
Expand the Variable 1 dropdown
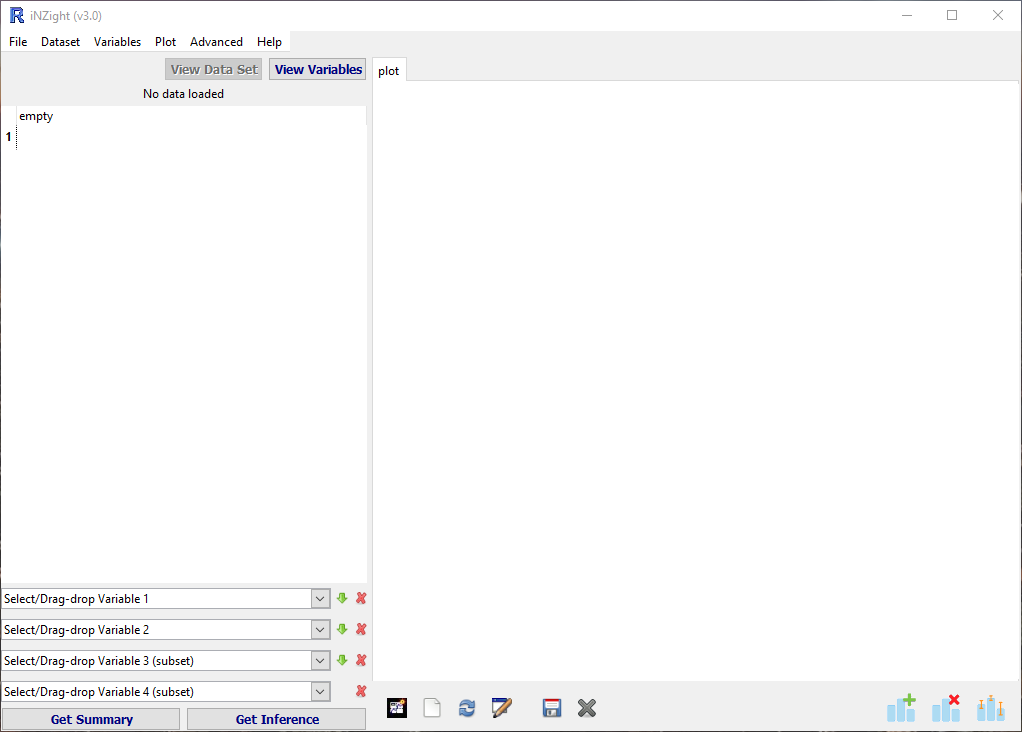coord(320,599)
